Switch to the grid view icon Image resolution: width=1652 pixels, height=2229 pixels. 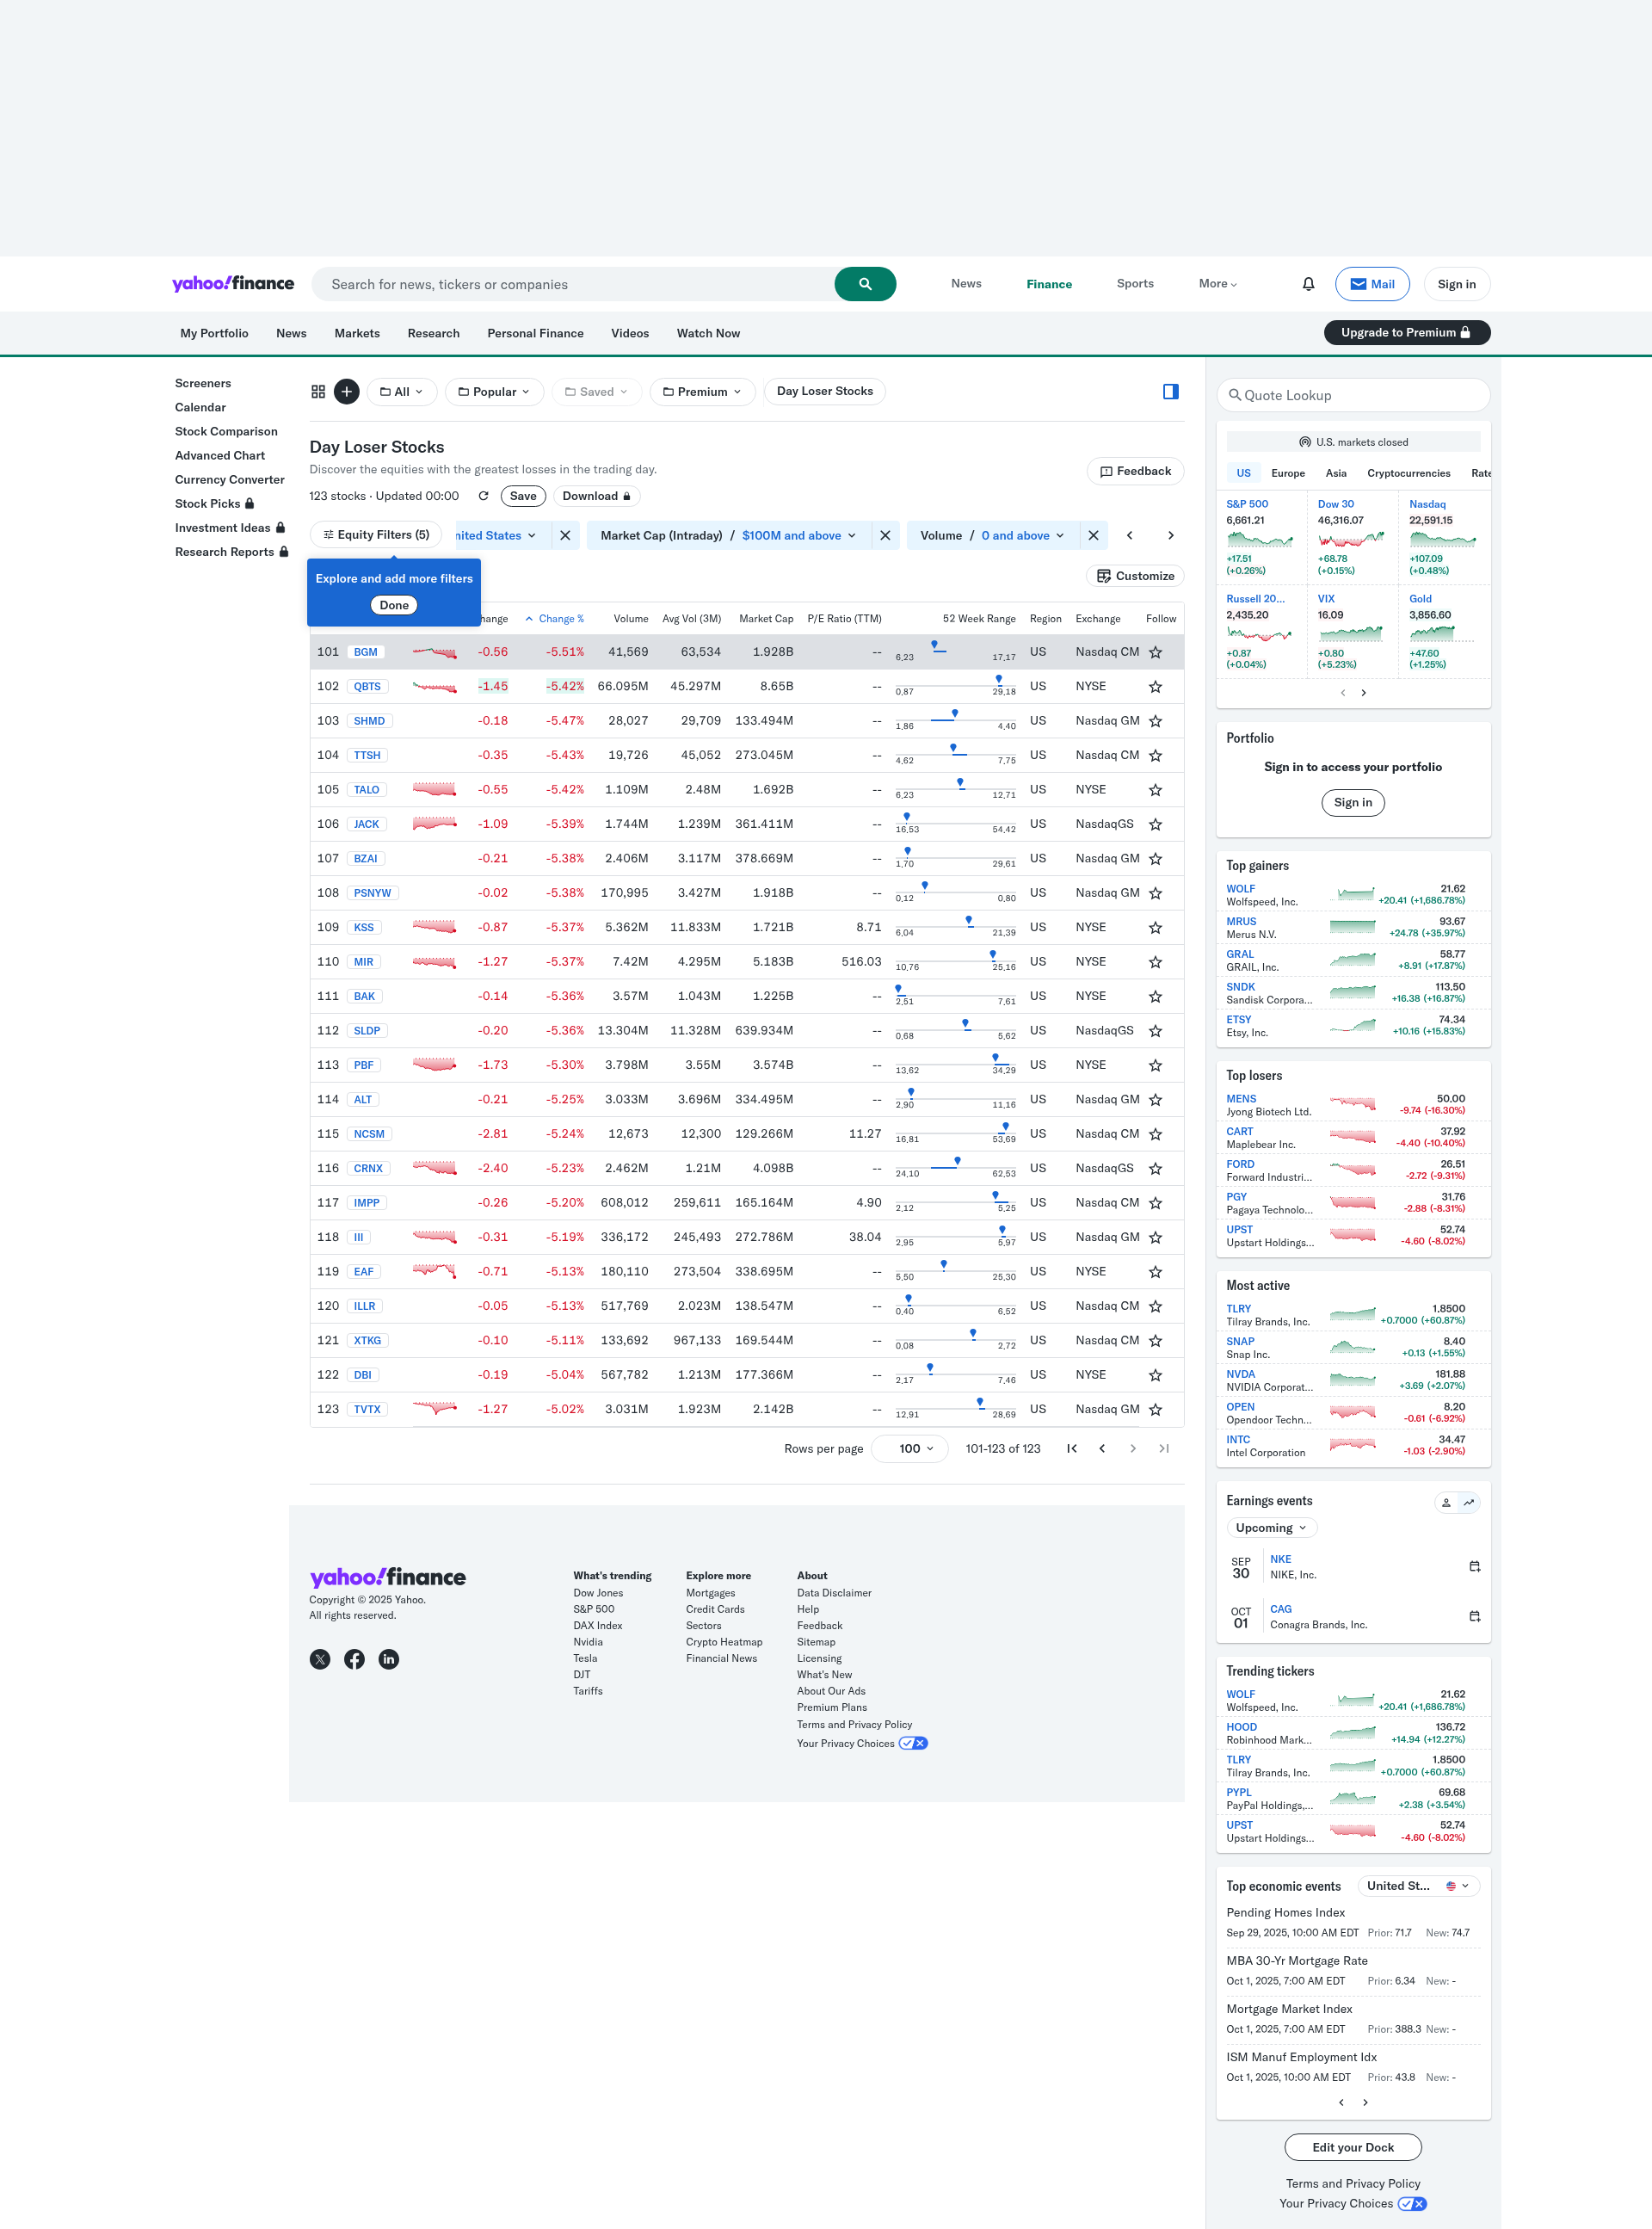click(318, 392)
